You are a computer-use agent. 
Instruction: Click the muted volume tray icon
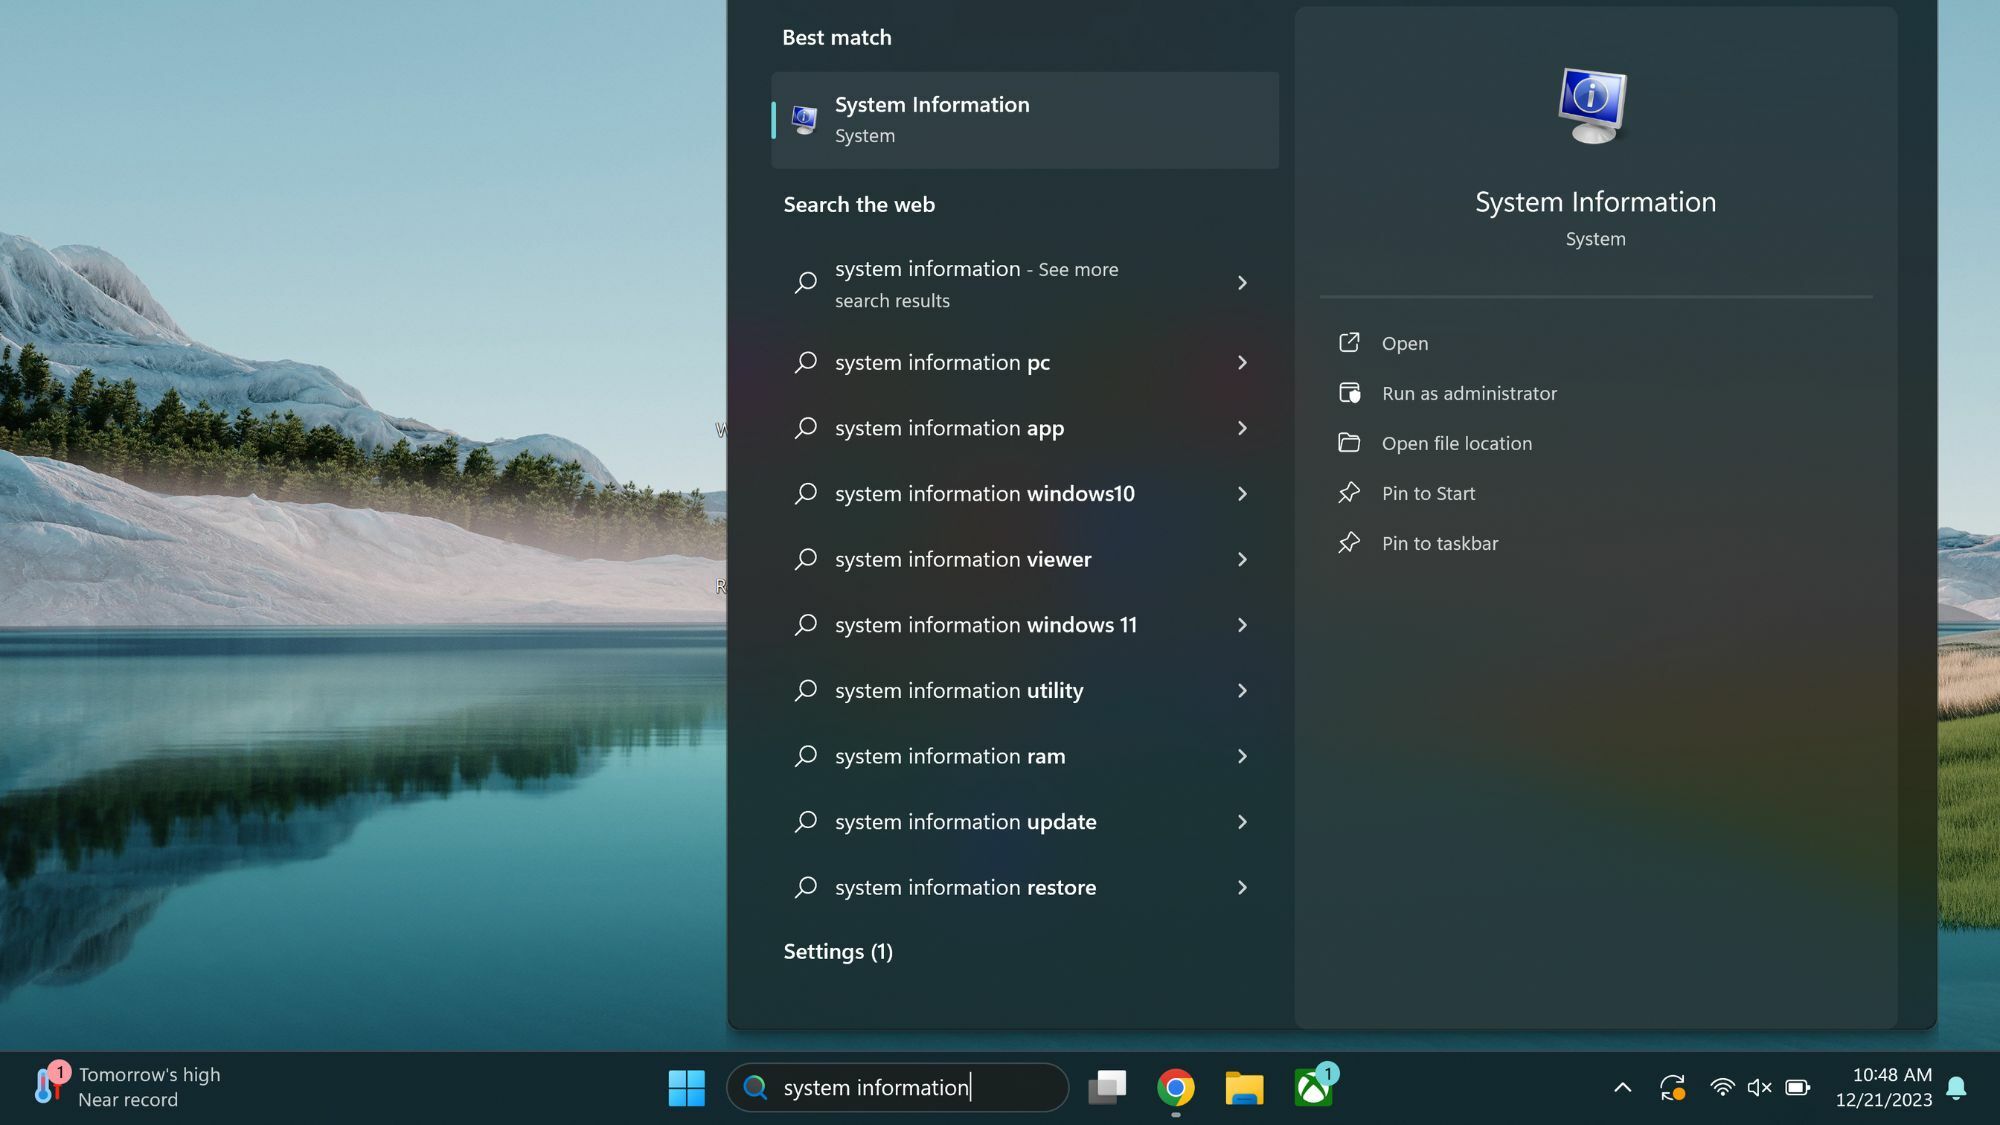click(1759, 1087)
